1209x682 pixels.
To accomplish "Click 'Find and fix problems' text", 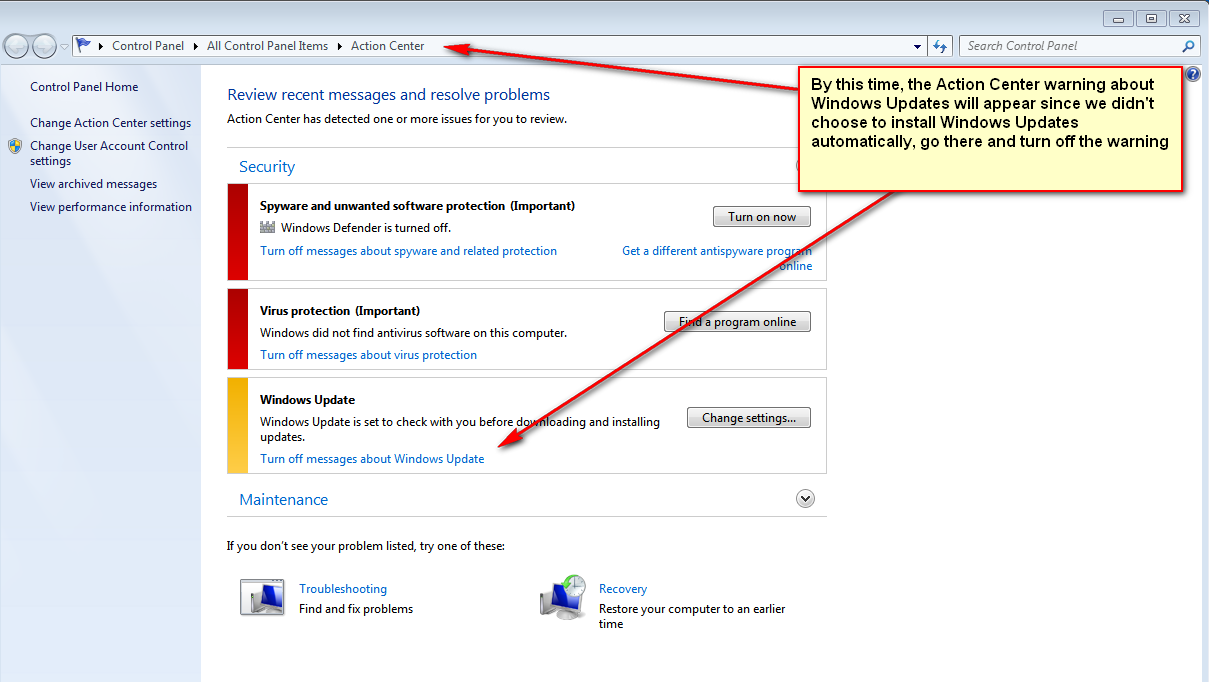I will point(356,609).
